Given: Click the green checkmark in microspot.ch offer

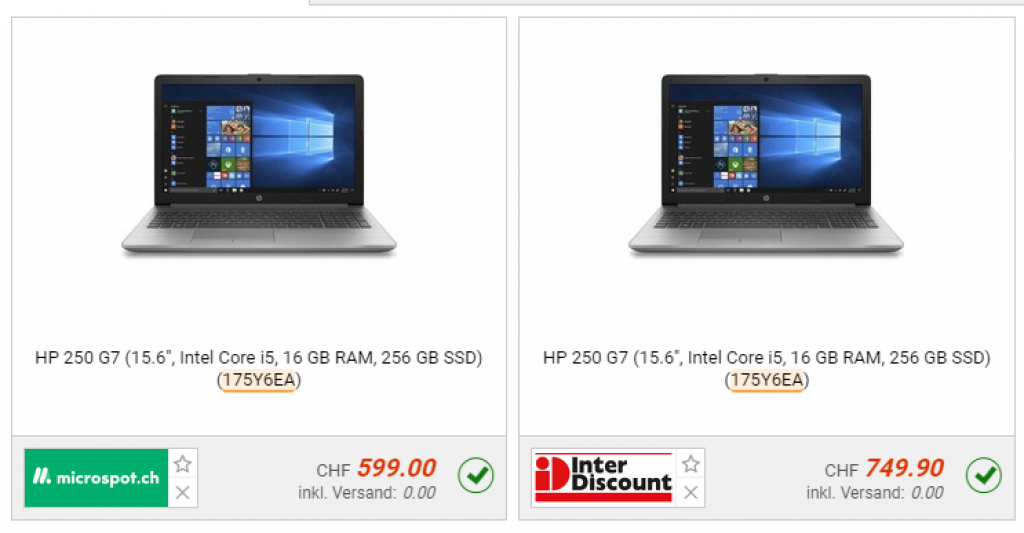Looking at the screenshot, I should coord(476,476).
